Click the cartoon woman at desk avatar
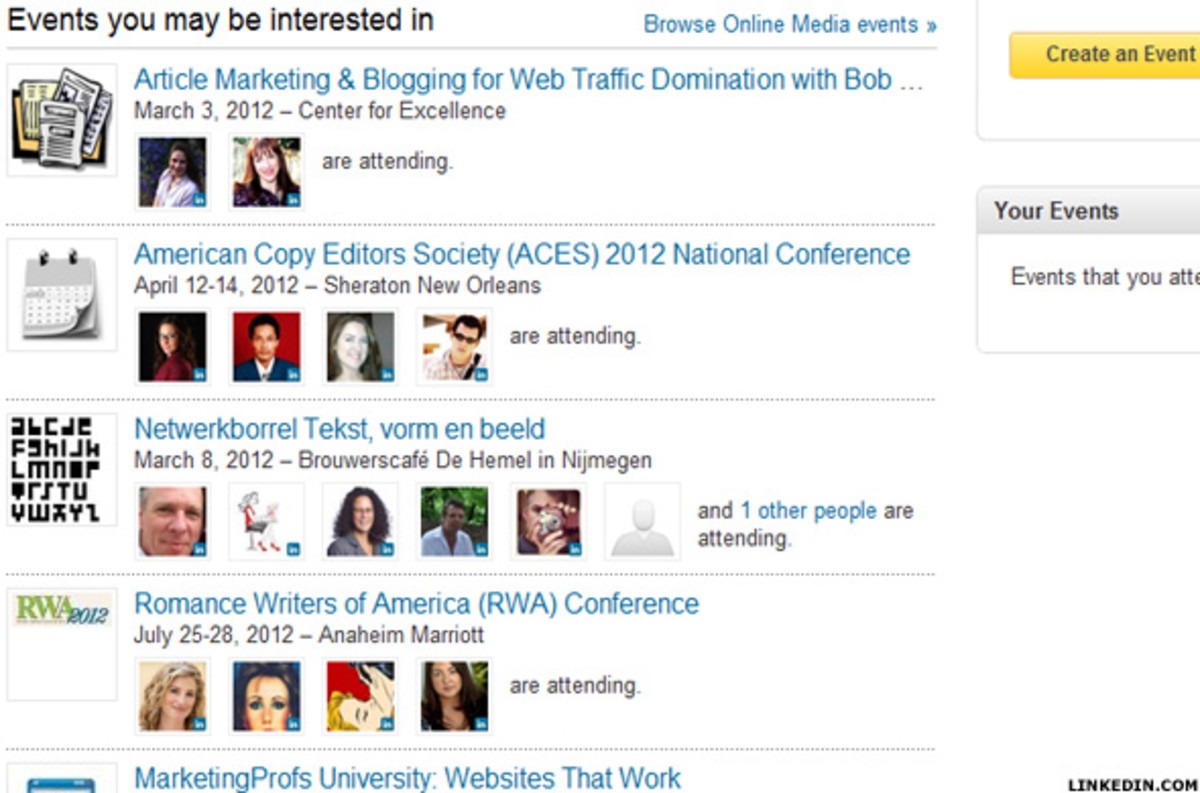Image resolution: width=1200 pixels, height=793 pixels. 267,521
